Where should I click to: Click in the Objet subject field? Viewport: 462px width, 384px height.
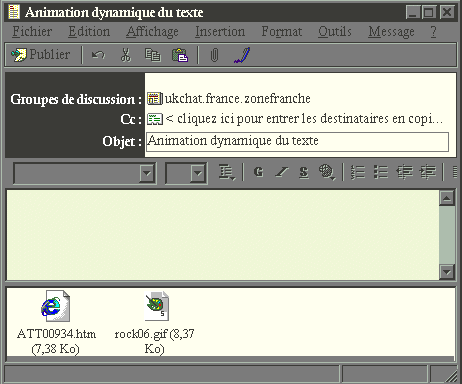coord(297,142)
